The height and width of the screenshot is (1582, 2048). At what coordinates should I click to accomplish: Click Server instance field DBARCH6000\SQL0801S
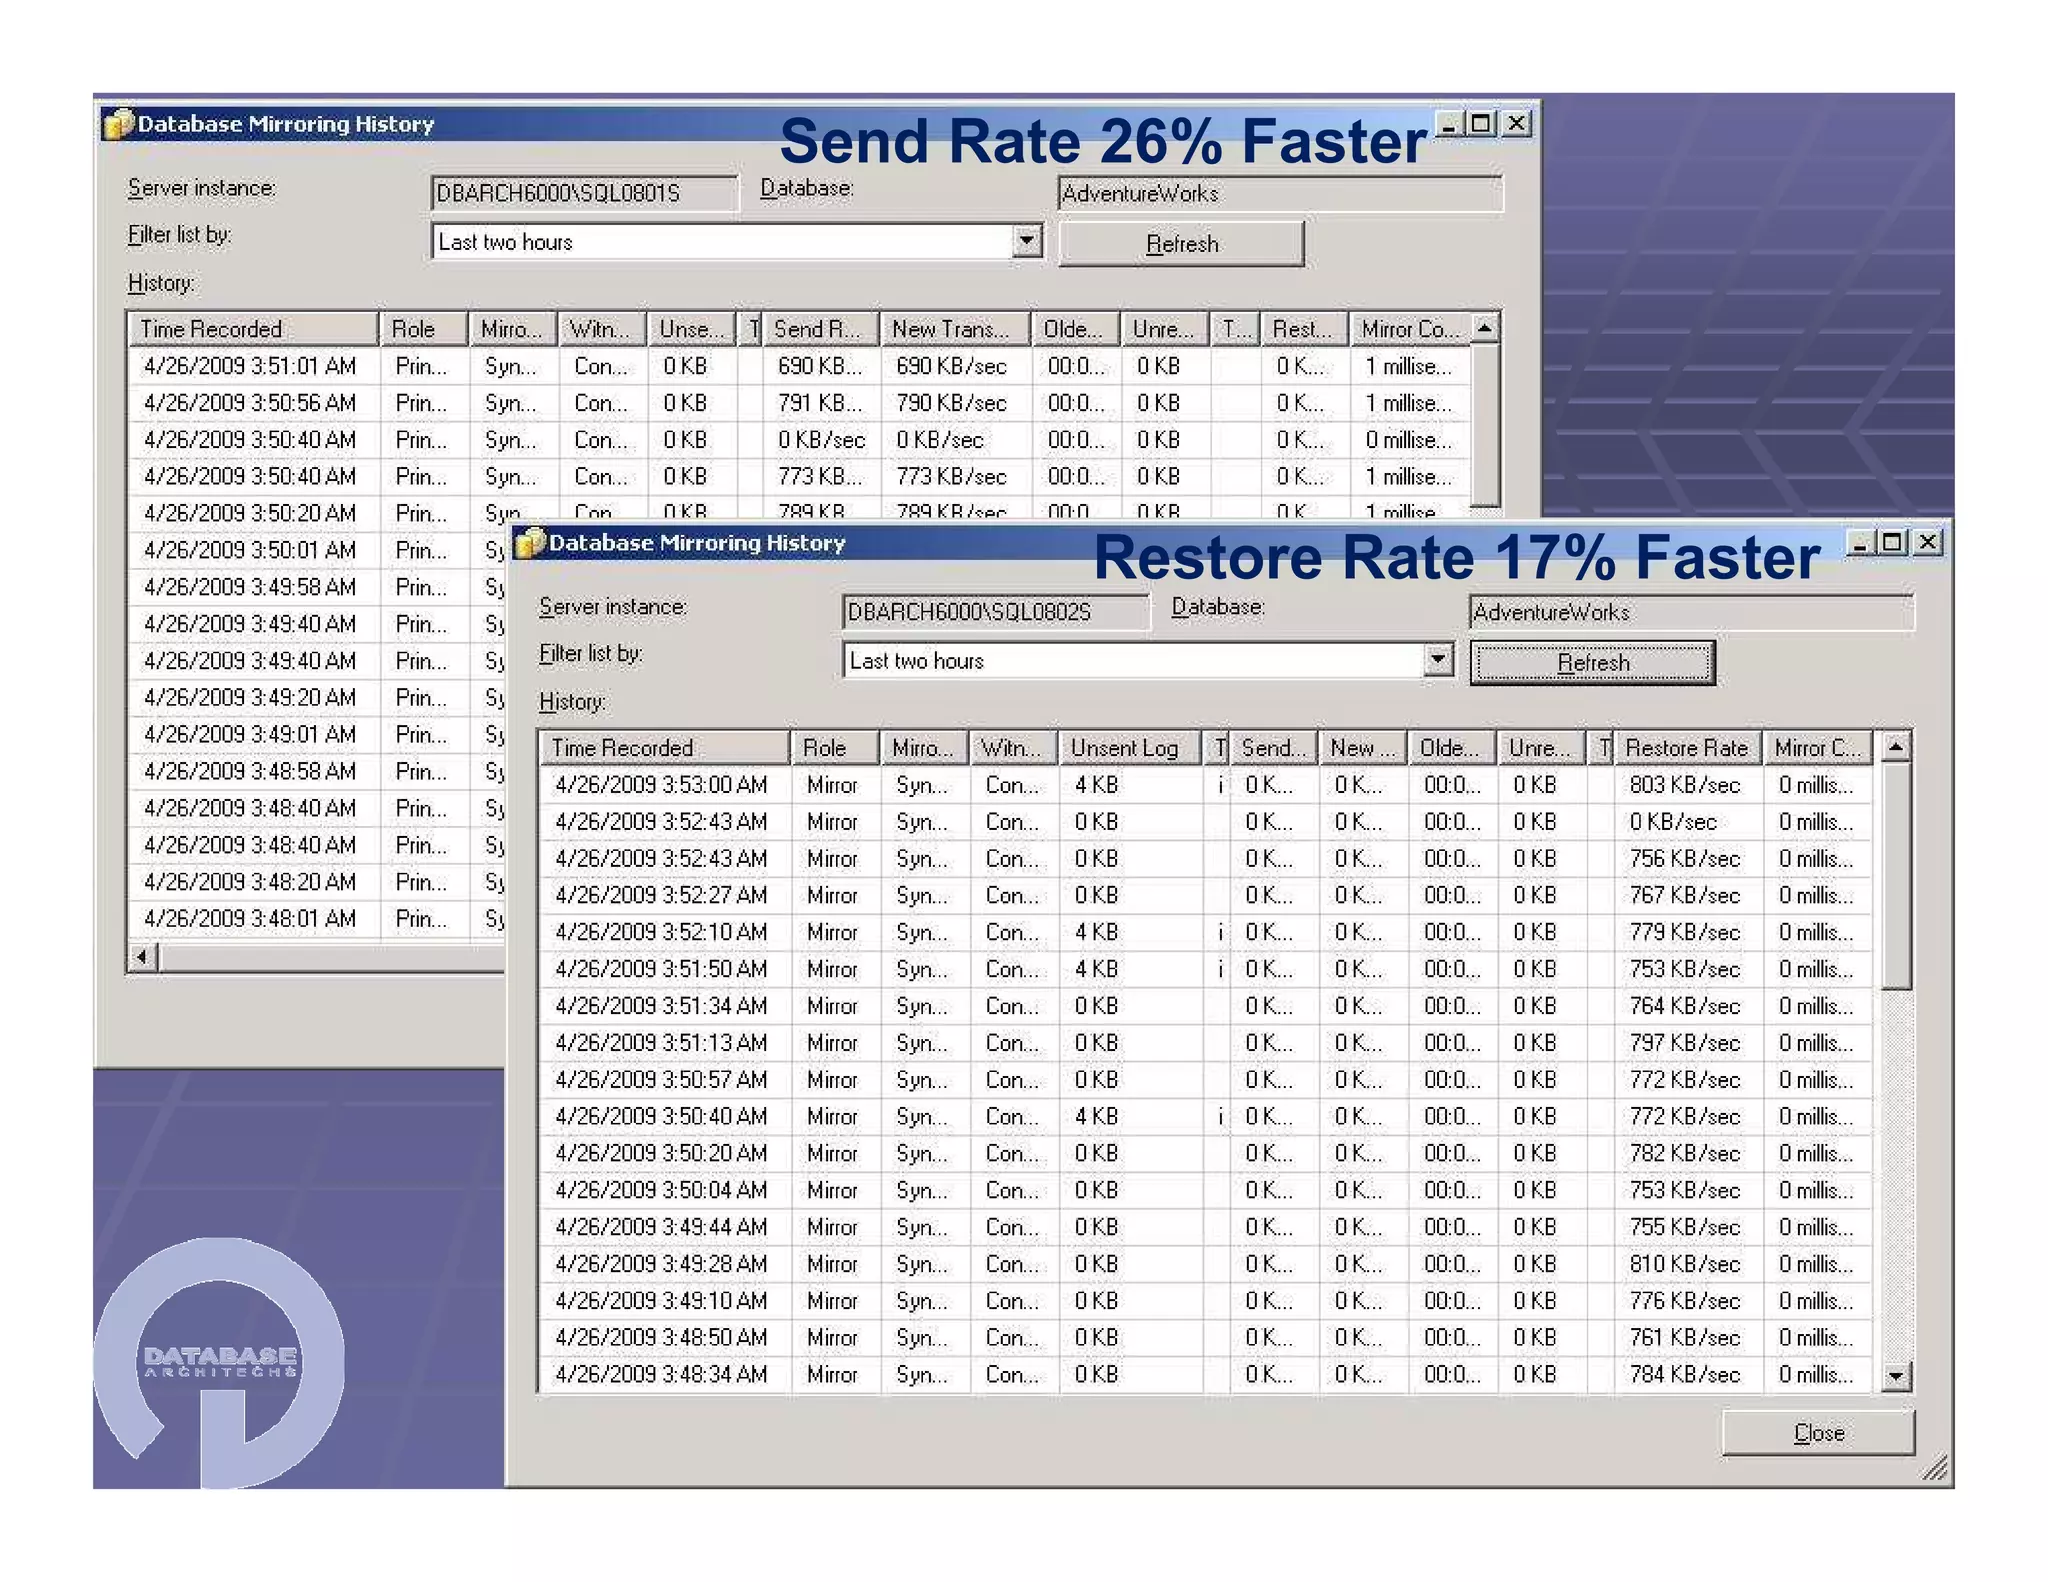point(584,193)
